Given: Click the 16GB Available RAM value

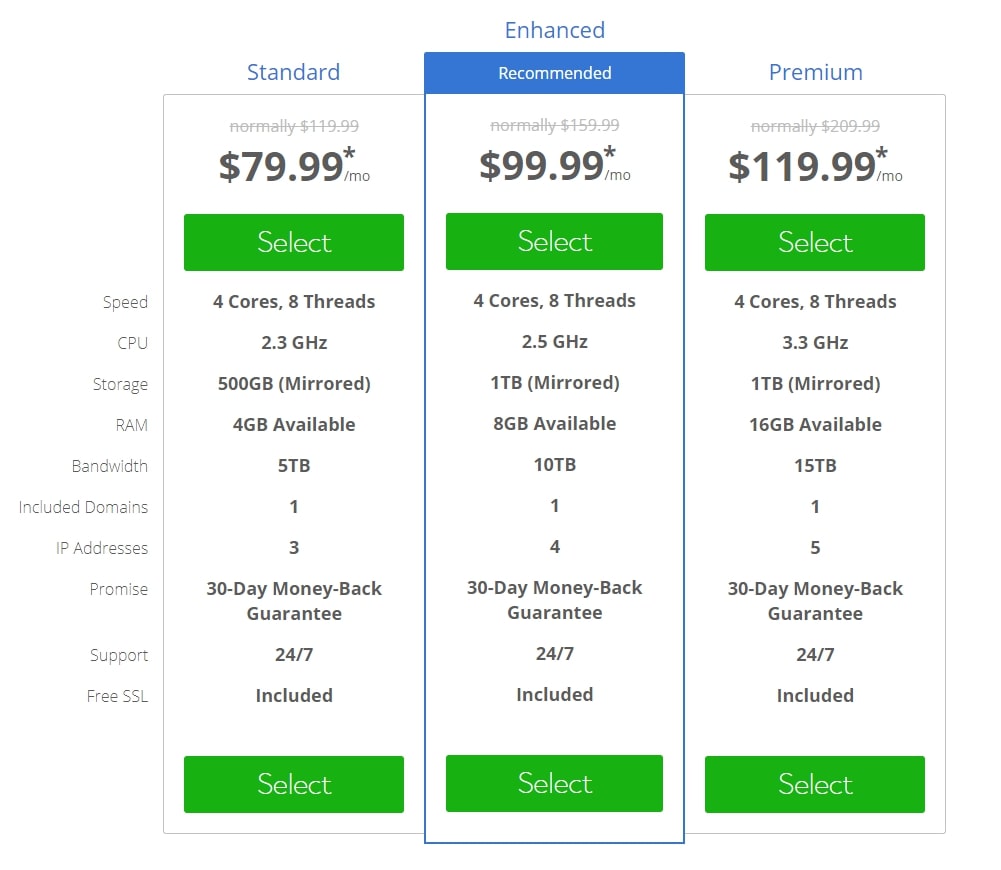Looking at the screenshot, I should (x=815, y=424).
